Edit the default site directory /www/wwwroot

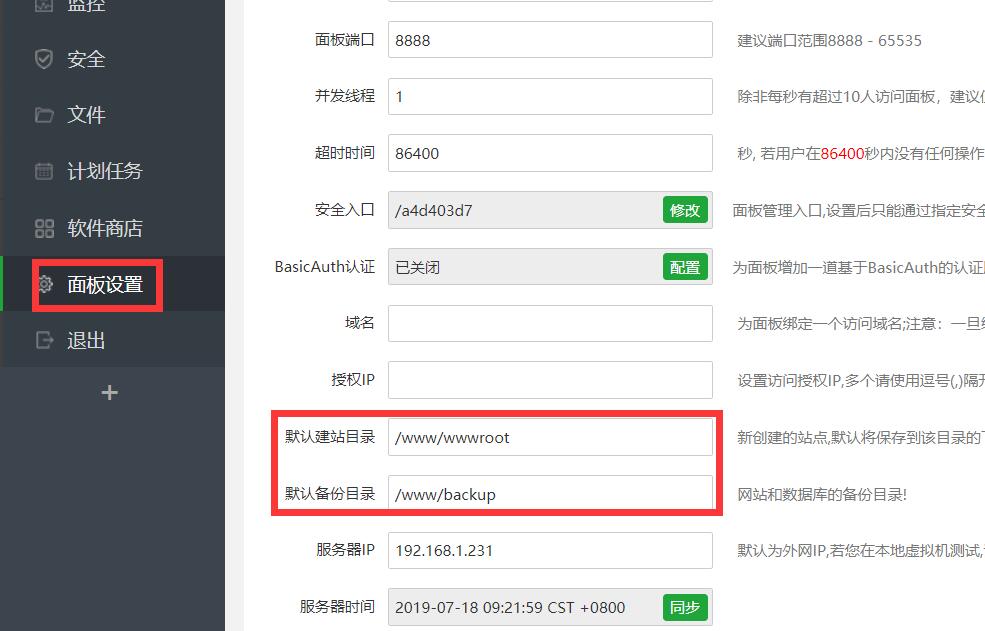pos(550,437)
